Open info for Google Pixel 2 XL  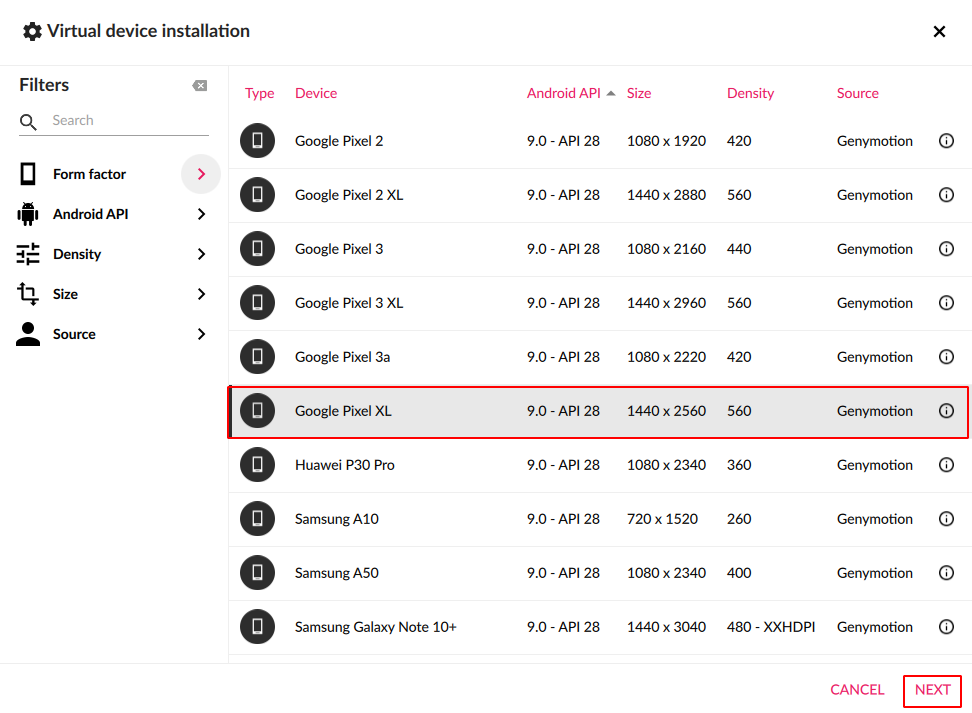pyautogui.click(x=946, y=195)
